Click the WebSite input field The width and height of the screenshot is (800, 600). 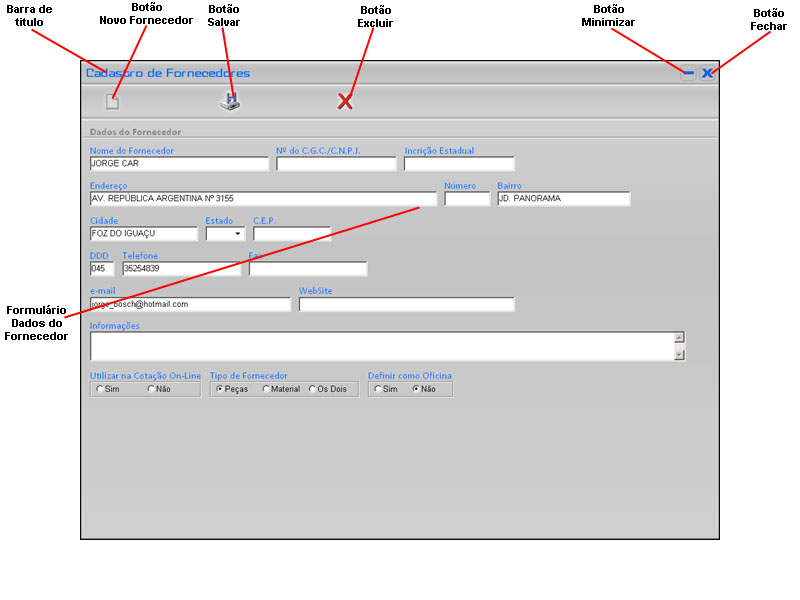[x=407, y=304]
